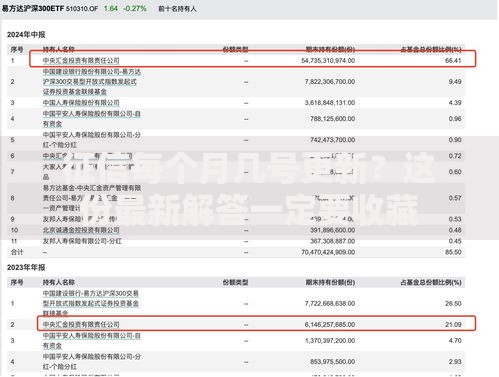The width and height of the screenshot is (499, 377).
Task: Select ratio value 0.72
Action: (x=455, y=156)
